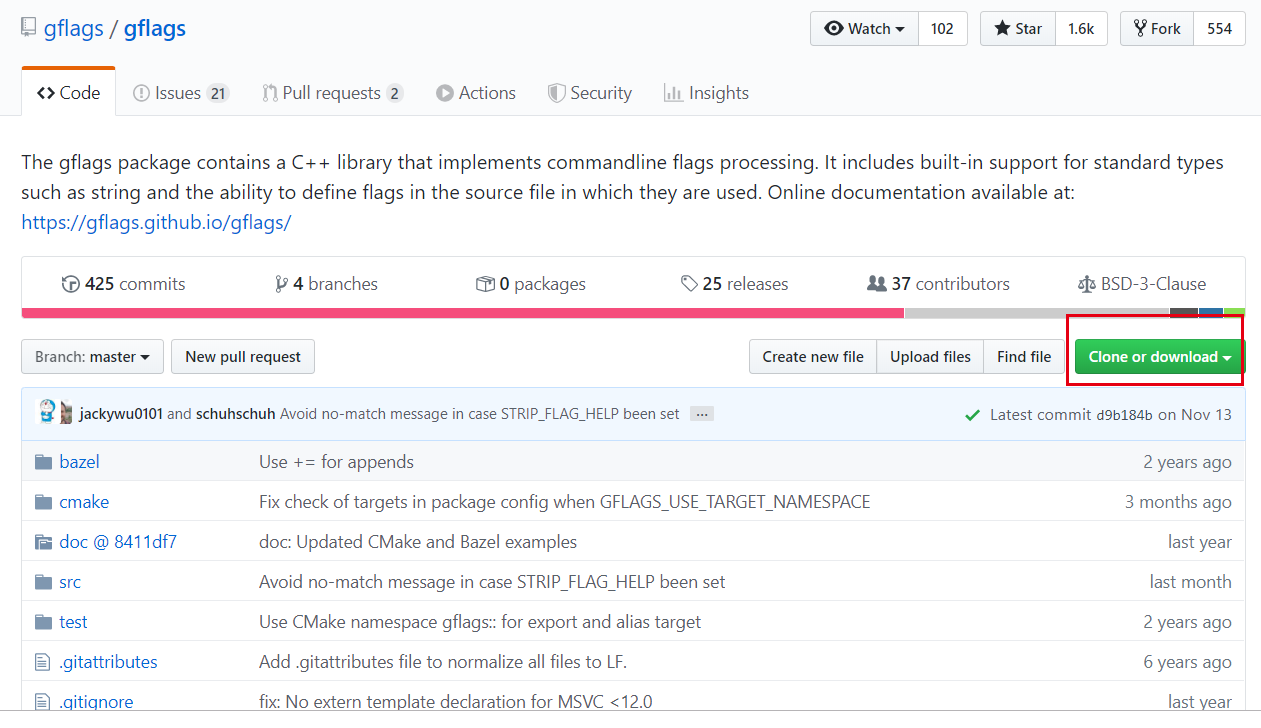Open the gflags owner link
The width and height of the screenshot is (1261, 728).
tap(74, 28)
